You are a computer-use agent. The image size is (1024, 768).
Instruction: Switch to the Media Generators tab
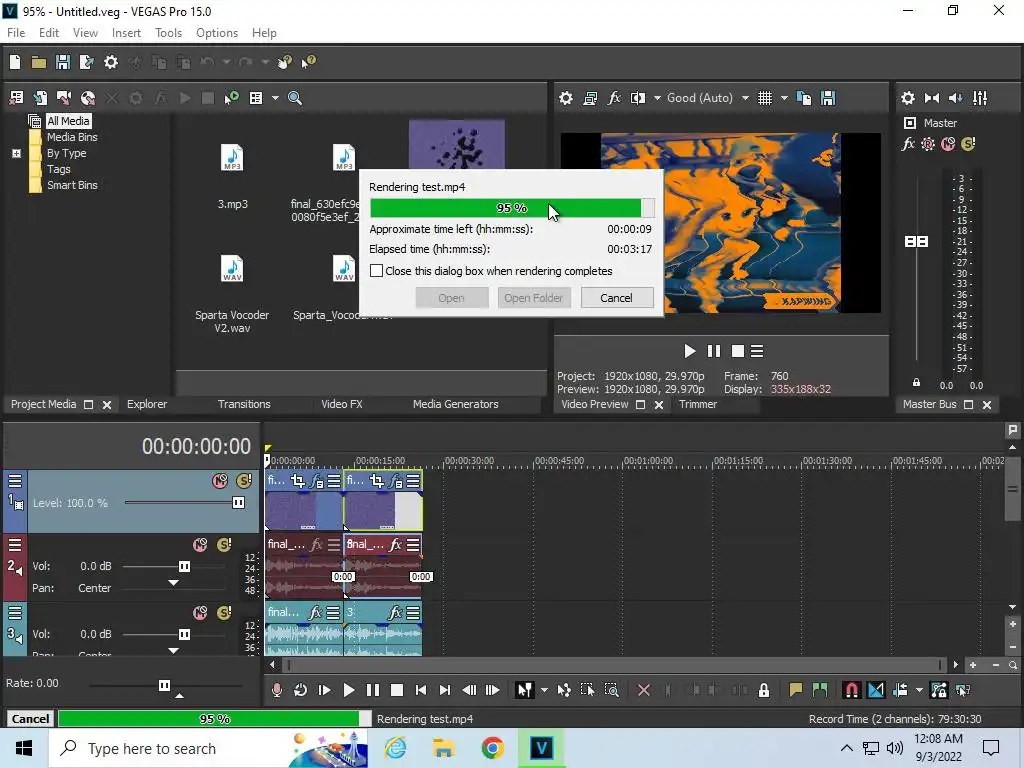pos(455,404)
